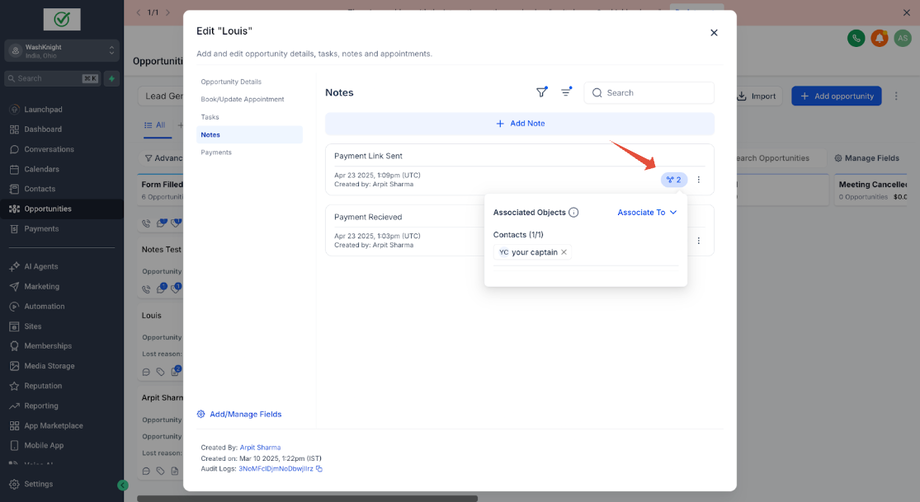Open the Payment Link Sent note options menu
The width and height of the screenshot is (920, 502).
699,180
